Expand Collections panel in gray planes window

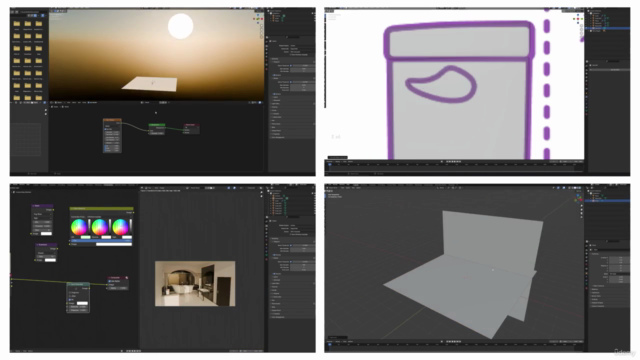[610, 293]
